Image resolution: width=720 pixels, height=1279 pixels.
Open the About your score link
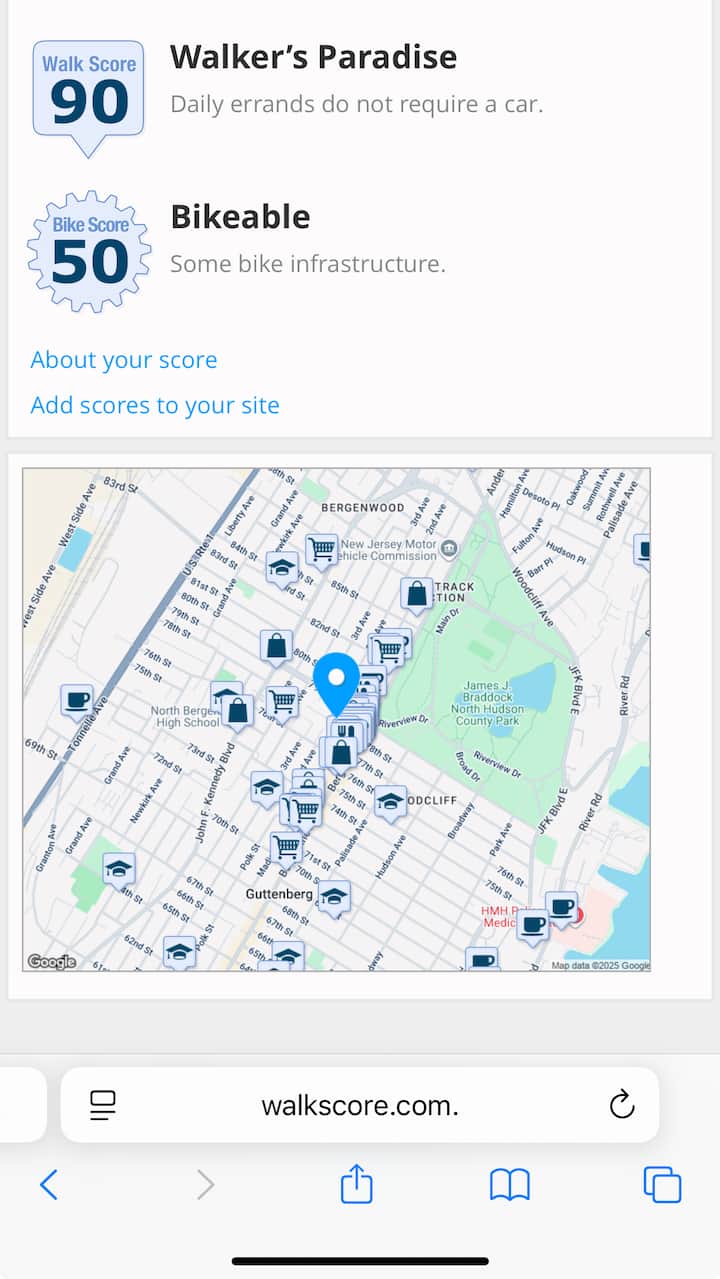tap(124, 360)
